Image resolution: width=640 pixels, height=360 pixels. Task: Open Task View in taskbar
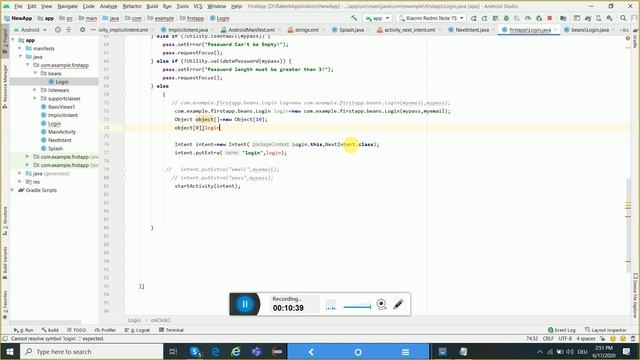tap(173, 351)
